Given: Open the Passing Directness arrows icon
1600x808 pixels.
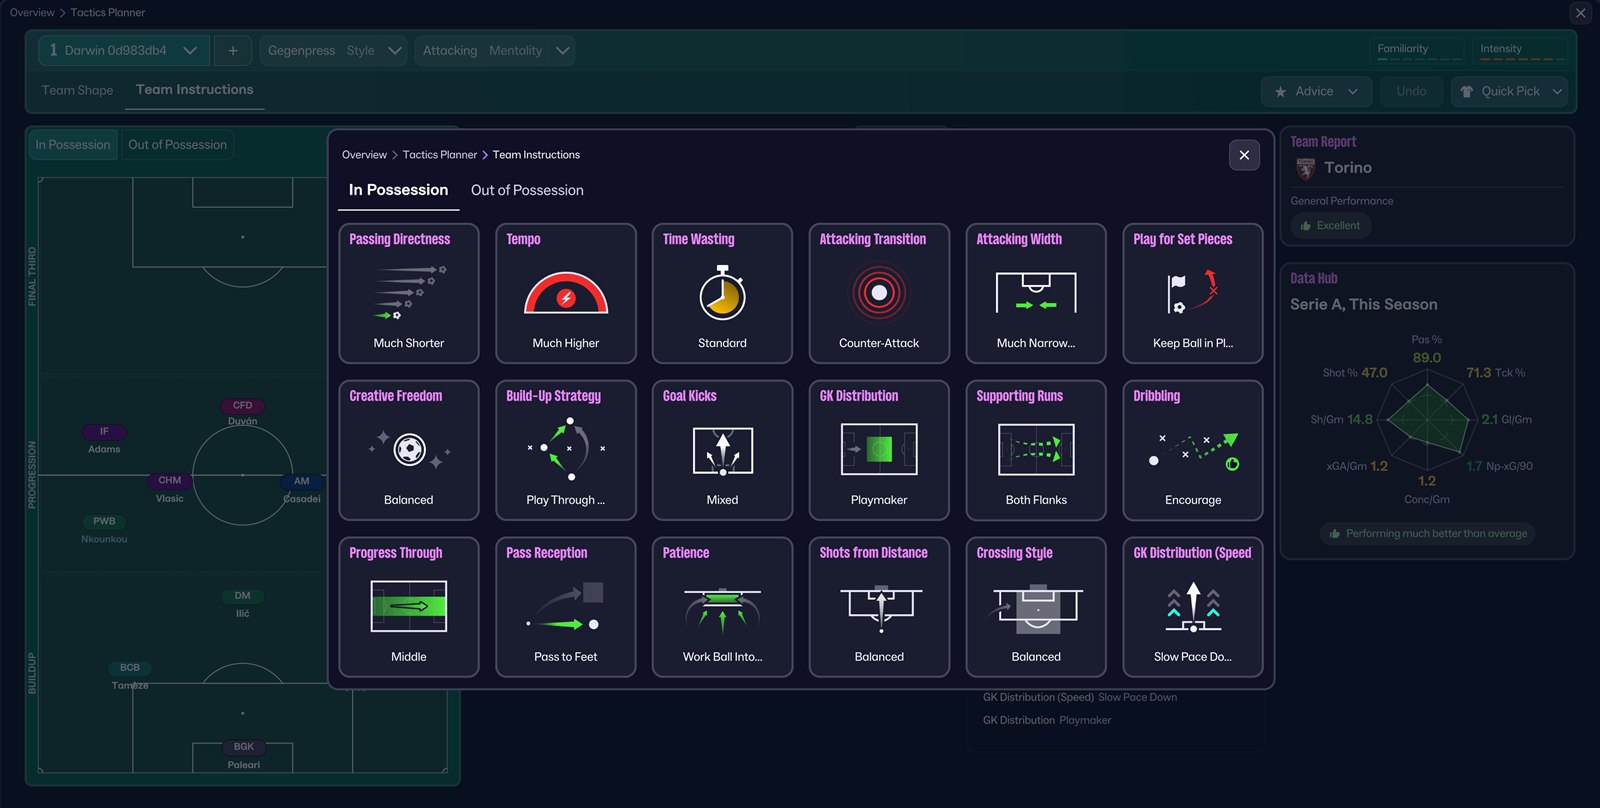Looking at the screenshot, I should 409,293.
